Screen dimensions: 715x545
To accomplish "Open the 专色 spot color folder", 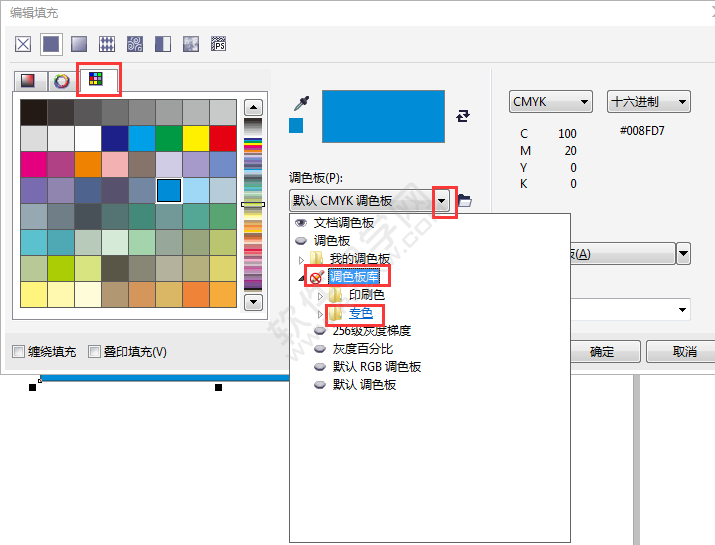I will (361, 313).
